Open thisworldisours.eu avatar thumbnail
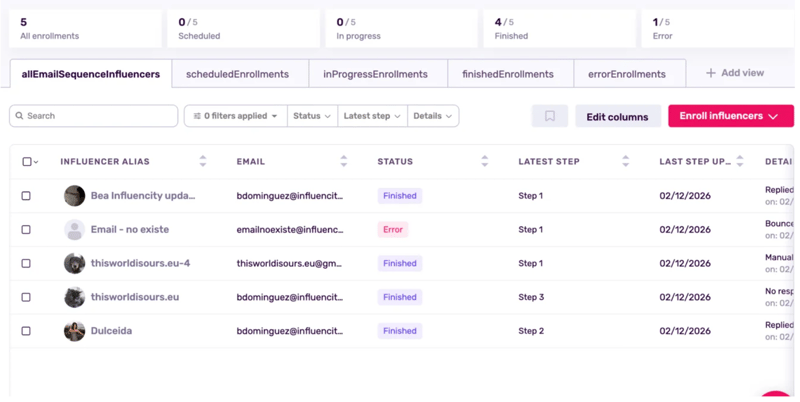 (x=74, y=297)
